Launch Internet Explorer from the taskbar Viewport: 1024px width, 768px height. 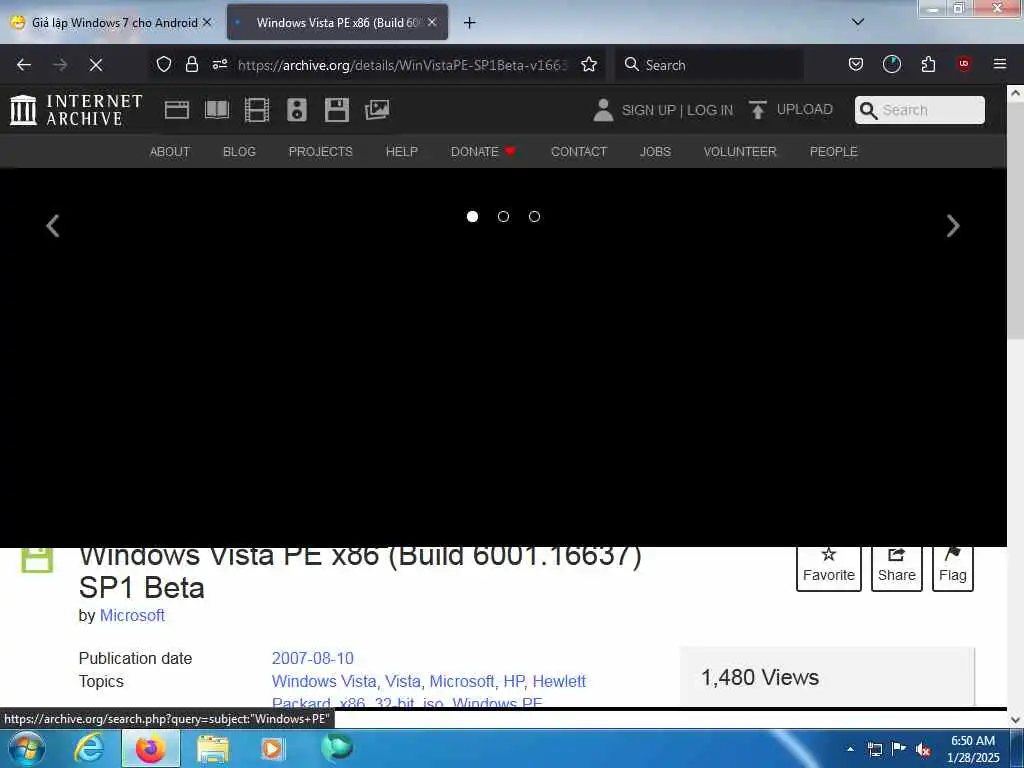coord(89,748)
